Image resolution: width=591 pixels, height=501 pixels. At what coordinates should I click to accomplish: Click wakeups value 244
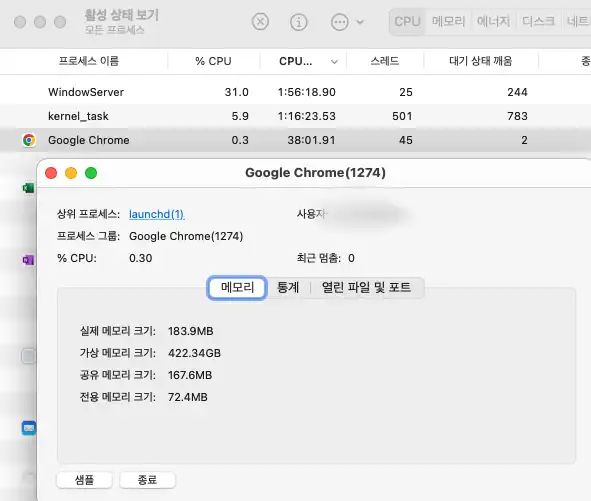point(517,92)
